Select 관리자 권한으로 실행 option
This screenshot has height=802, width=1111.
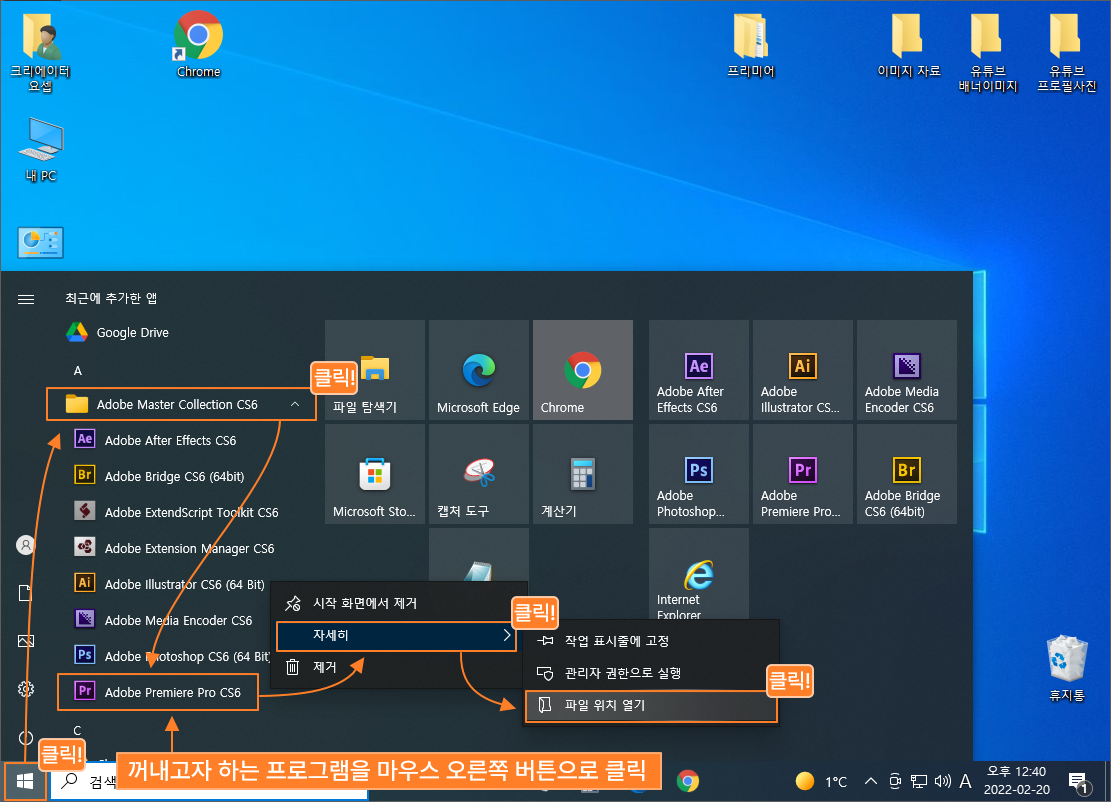(x=650, y=672)
